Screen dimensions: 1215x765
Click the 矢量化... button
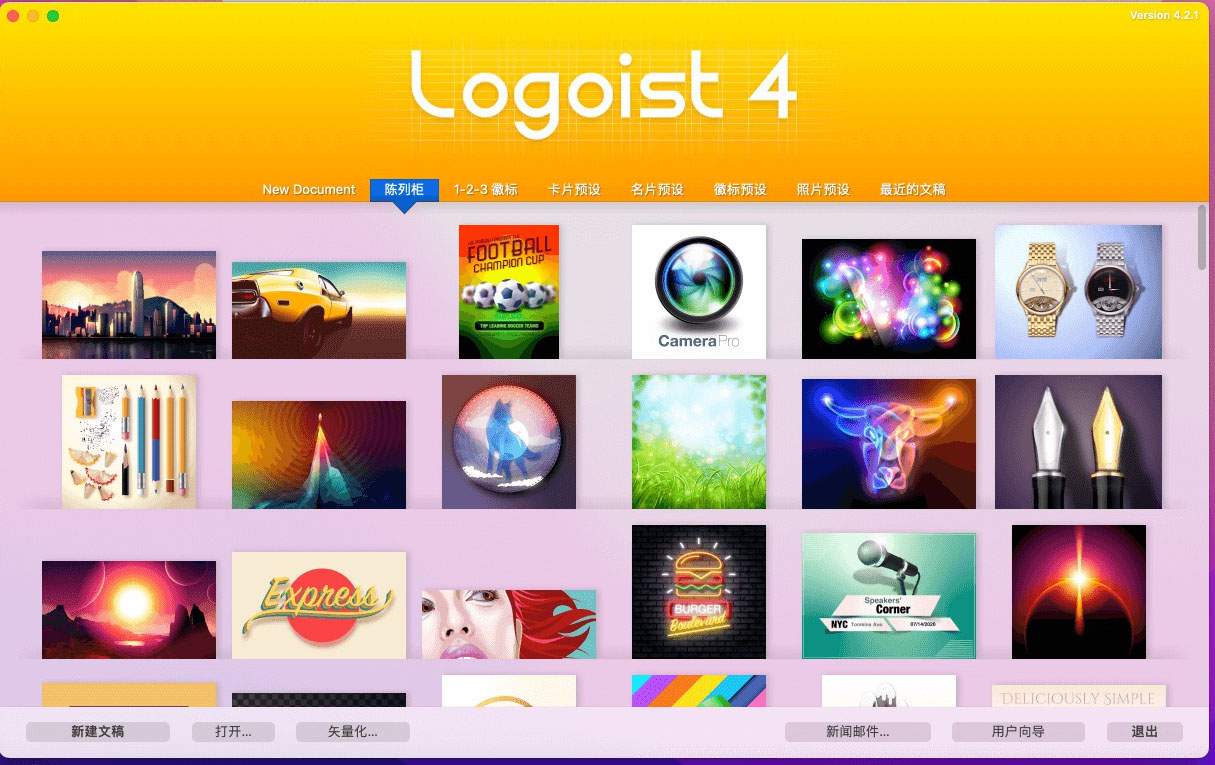[353, 732]
